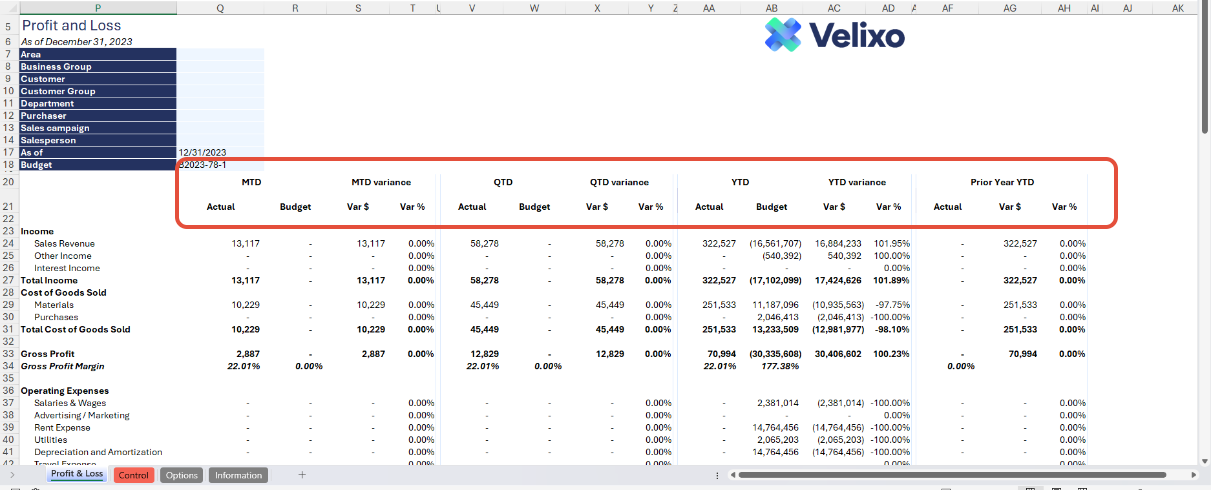1211x490 pixels.
Task: Open the red Control sheet tab
Action: tap(134, 475)
